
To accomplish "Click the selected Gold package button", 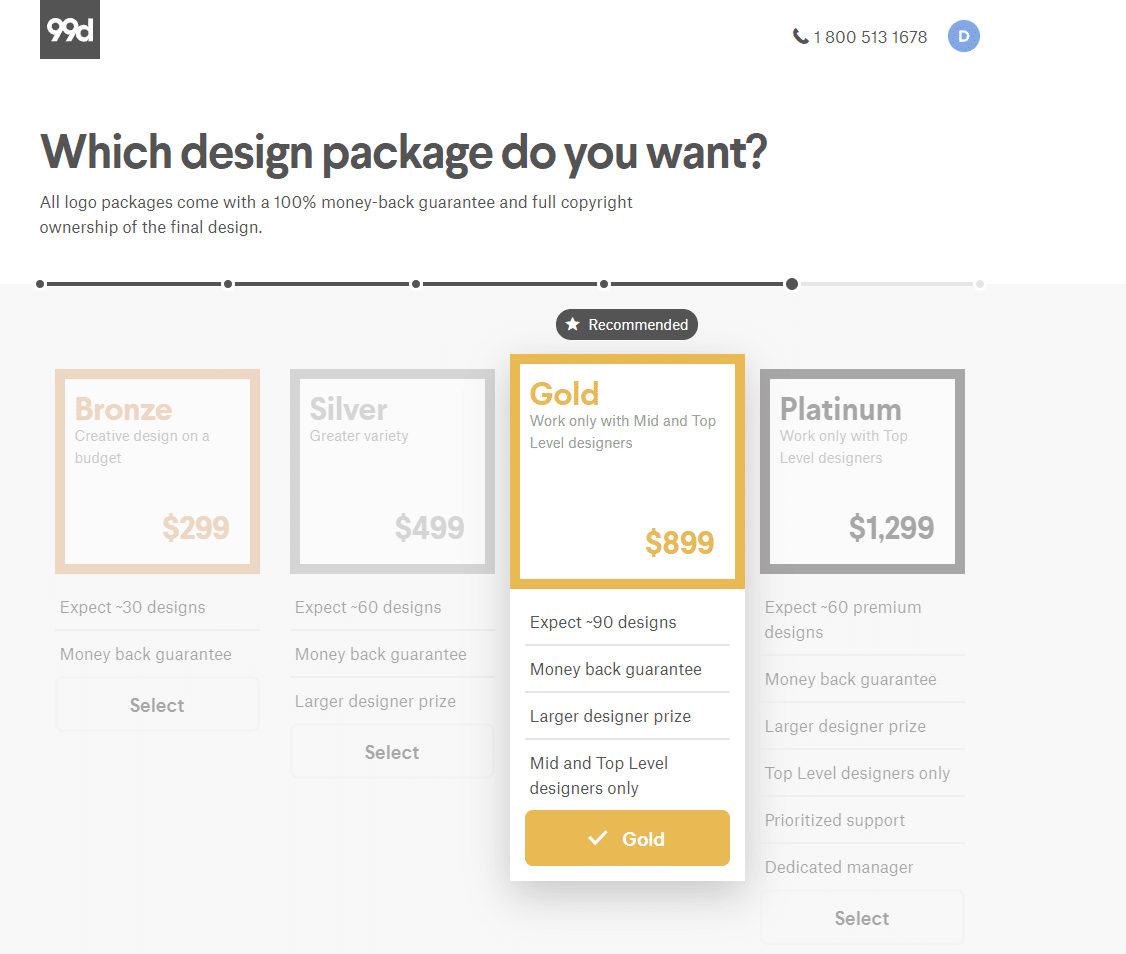I will (627, 838).
